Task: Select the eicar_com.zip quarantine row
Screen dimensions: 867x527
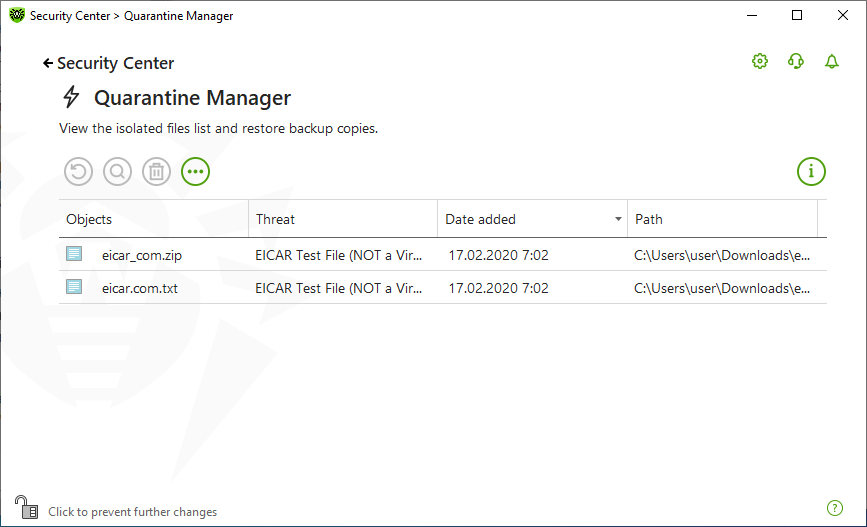Action: point(443,254)
